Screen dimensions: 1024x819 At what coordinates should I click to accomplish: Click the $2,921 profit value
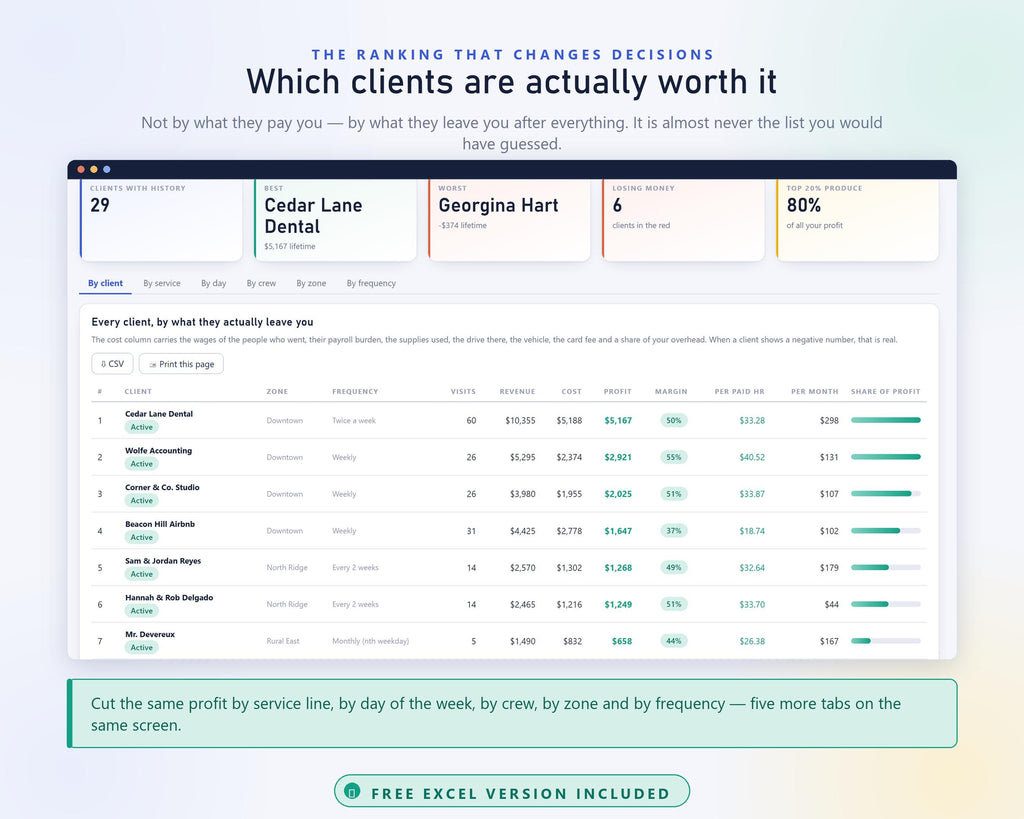[x=618, y=457]
